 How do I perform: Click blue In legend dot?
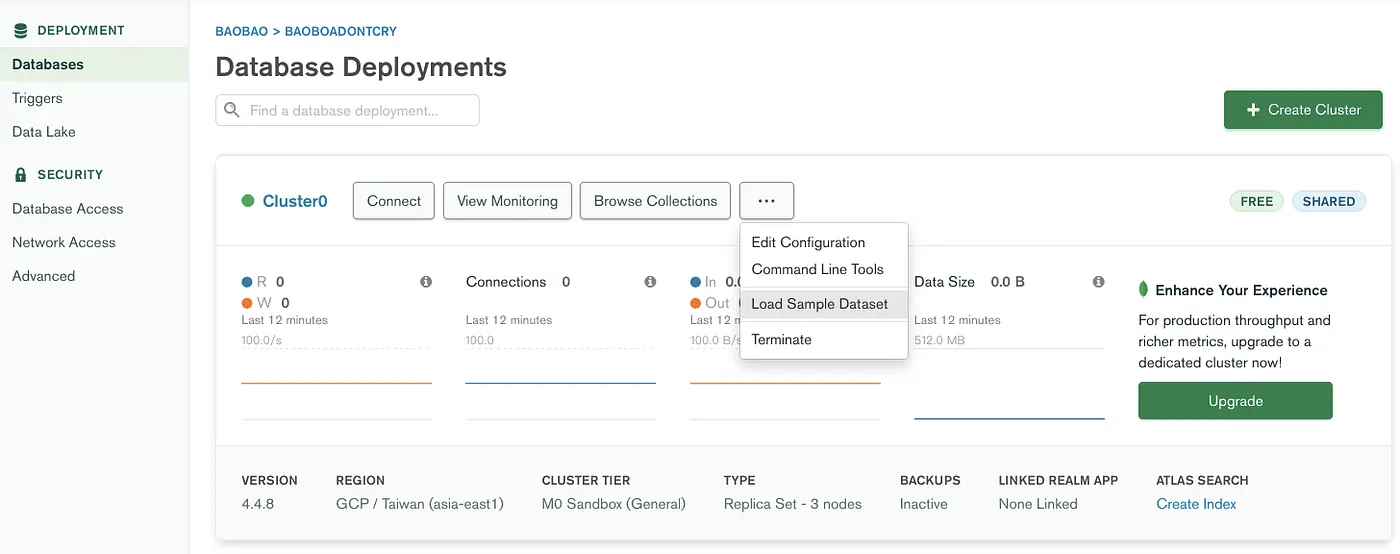tap(695, 282)
